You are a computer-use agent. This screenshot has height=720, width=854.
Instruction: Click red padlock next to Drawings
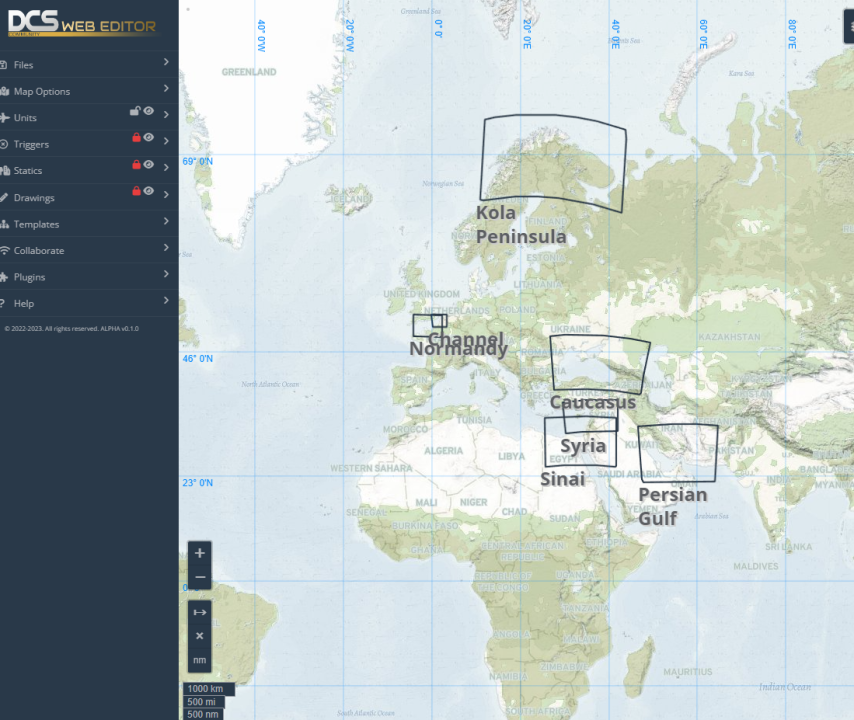[x=136, y=191]
